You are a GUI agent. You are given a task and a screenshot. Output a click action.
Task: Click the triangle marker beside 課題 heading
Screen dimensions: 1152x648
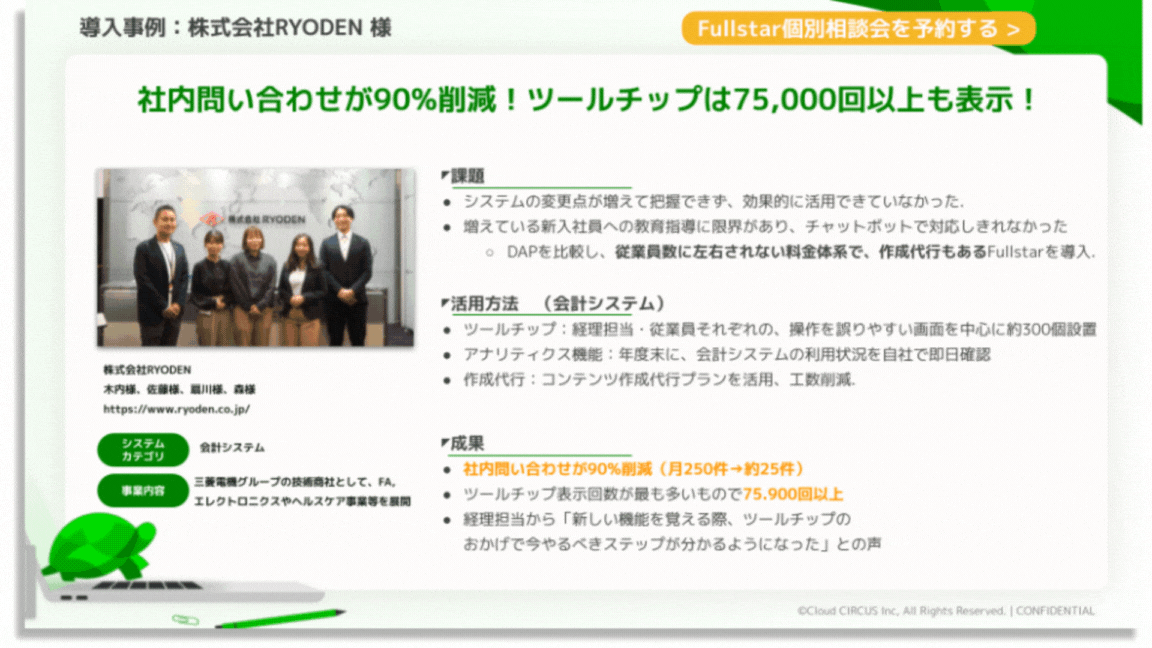[x=445, y=176]
